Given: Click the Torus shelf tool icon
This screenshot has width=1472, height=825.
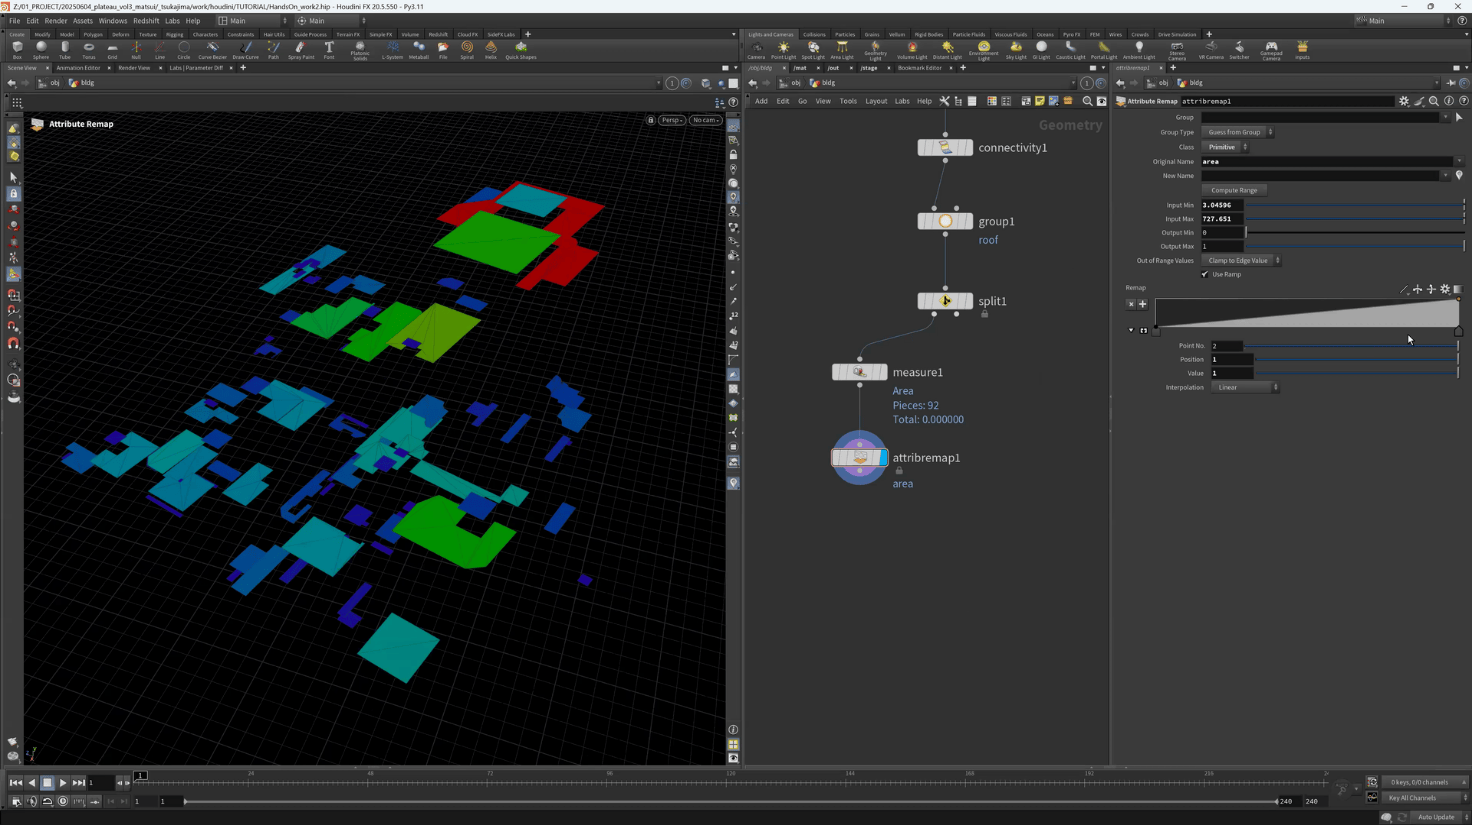Looking at the screenshot, I should (89, 49).
